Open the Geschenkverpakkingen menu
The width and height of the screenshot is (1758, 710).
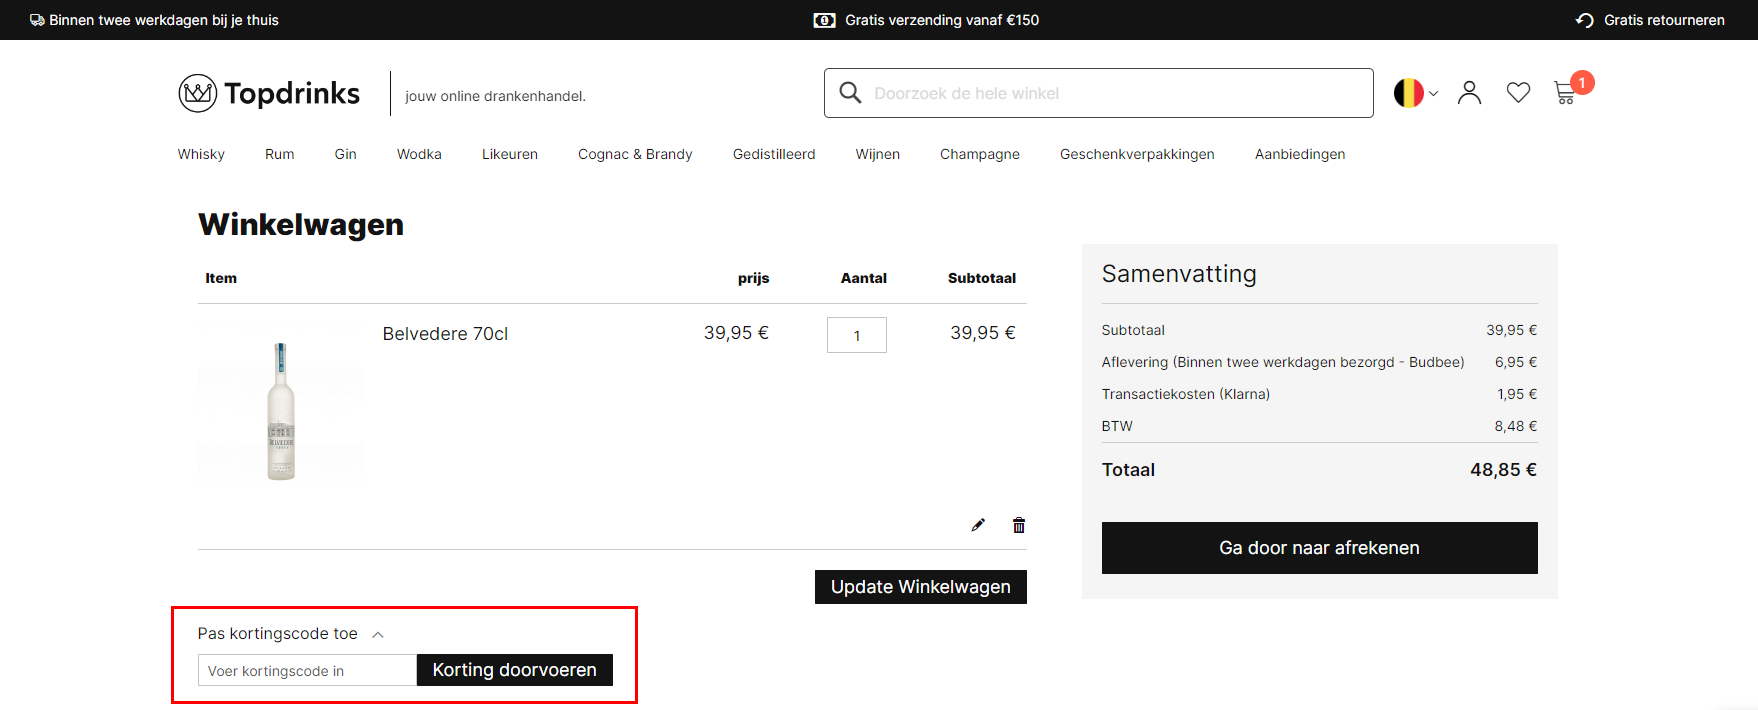click(1137, 154)
